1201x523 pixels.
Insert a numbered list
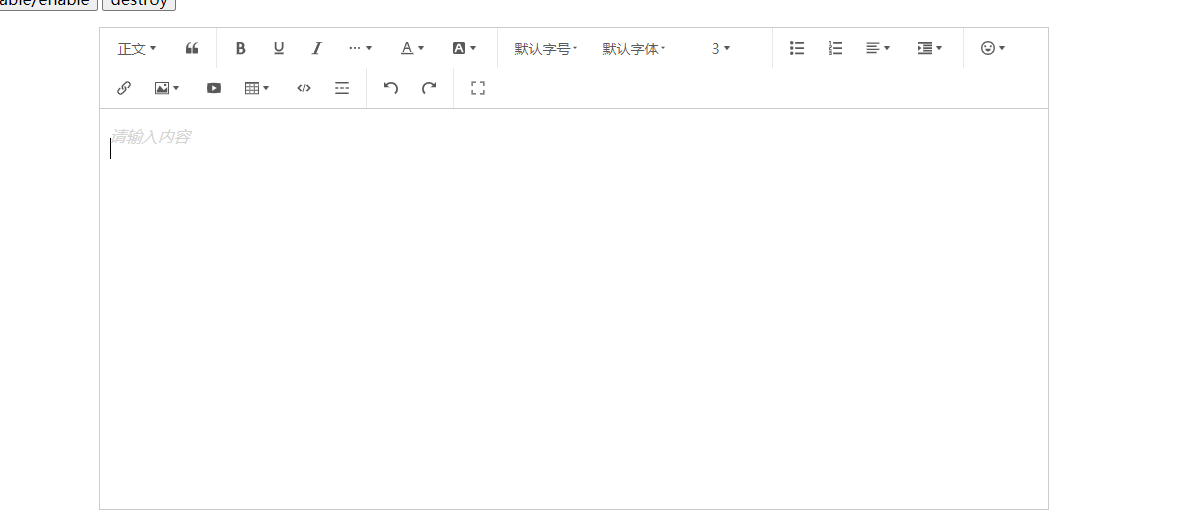pyautogui.click(x=836, y=48)
